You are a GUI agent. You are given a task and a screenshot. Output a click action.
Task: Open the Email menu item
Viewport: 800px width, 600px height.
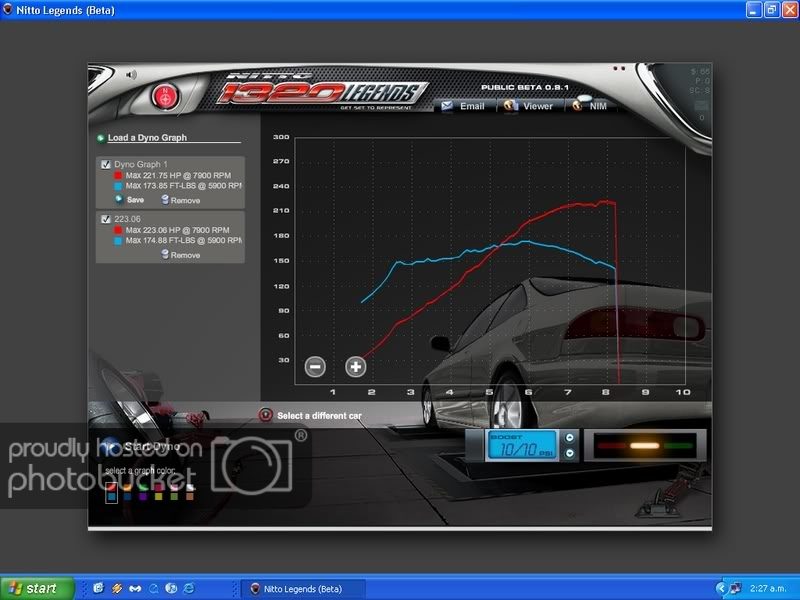[x=472, y=106]
